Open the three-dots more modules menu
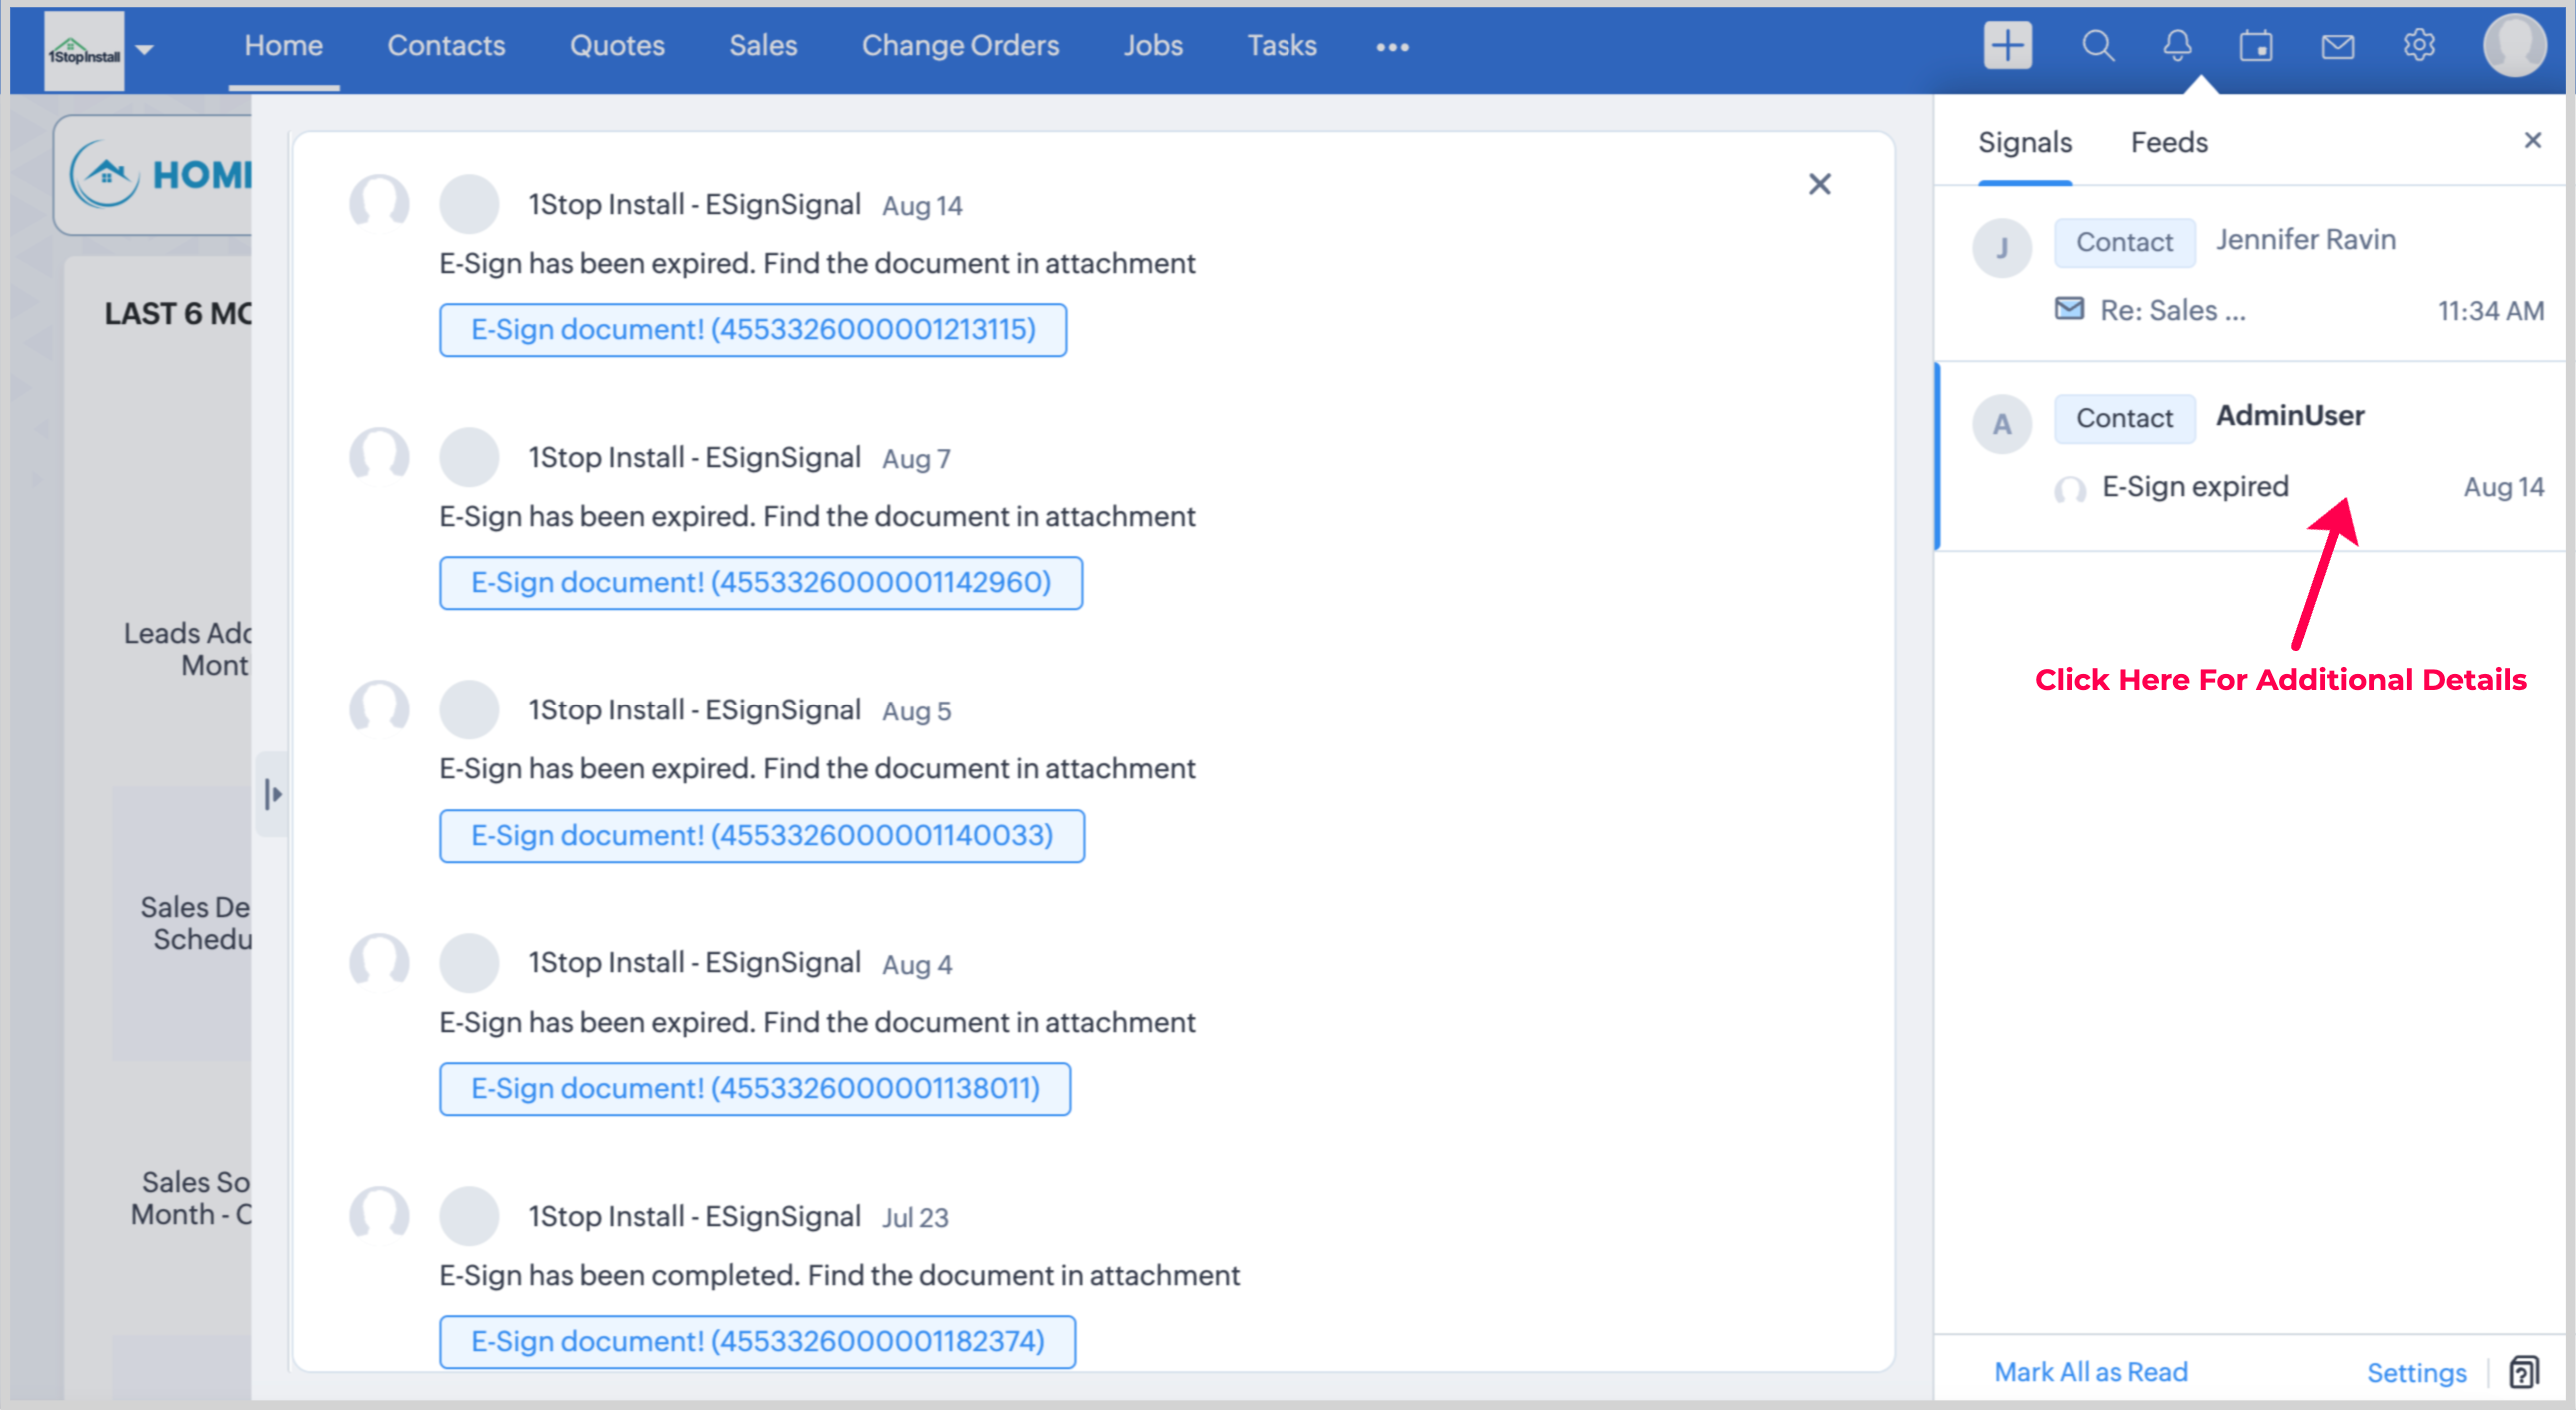Screen dimensions: 2576x1410 [1392, 47]
